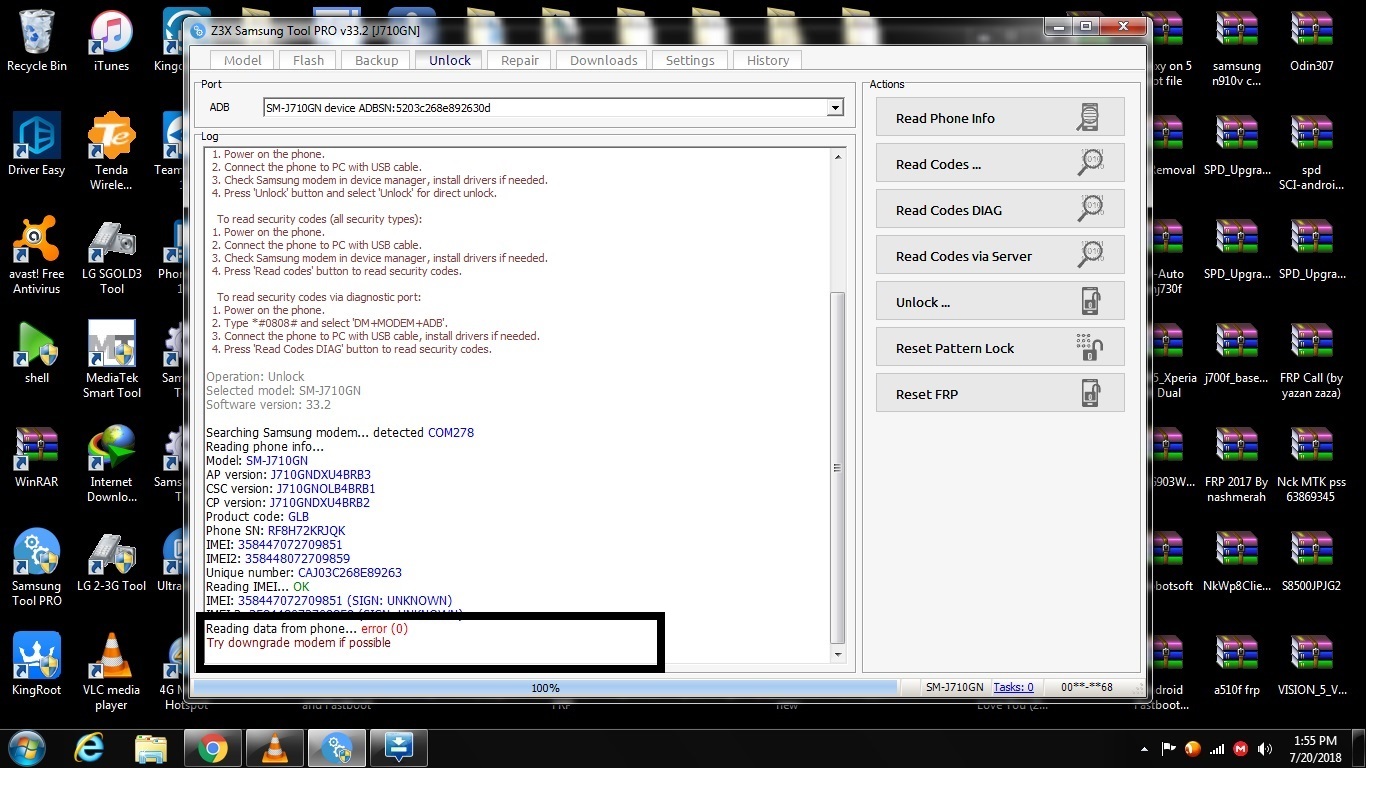Screen dimensions: 1383x807
Task: Click the Read Codes ... button
Action: (1000, 164)
